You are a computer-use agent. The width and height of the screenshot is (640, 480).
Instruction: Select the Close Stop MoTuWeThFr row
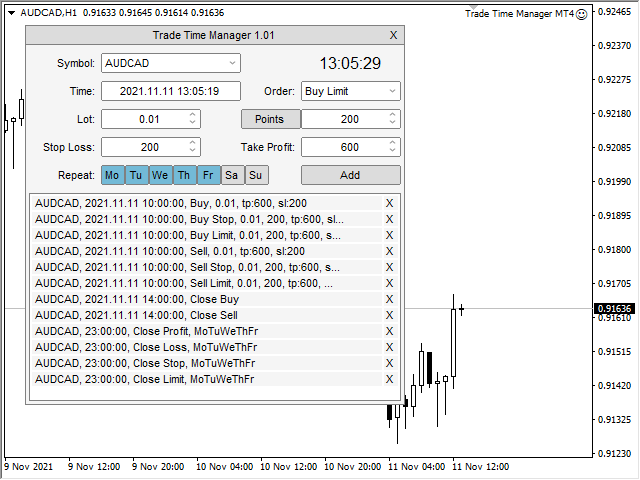coord(207,363)
